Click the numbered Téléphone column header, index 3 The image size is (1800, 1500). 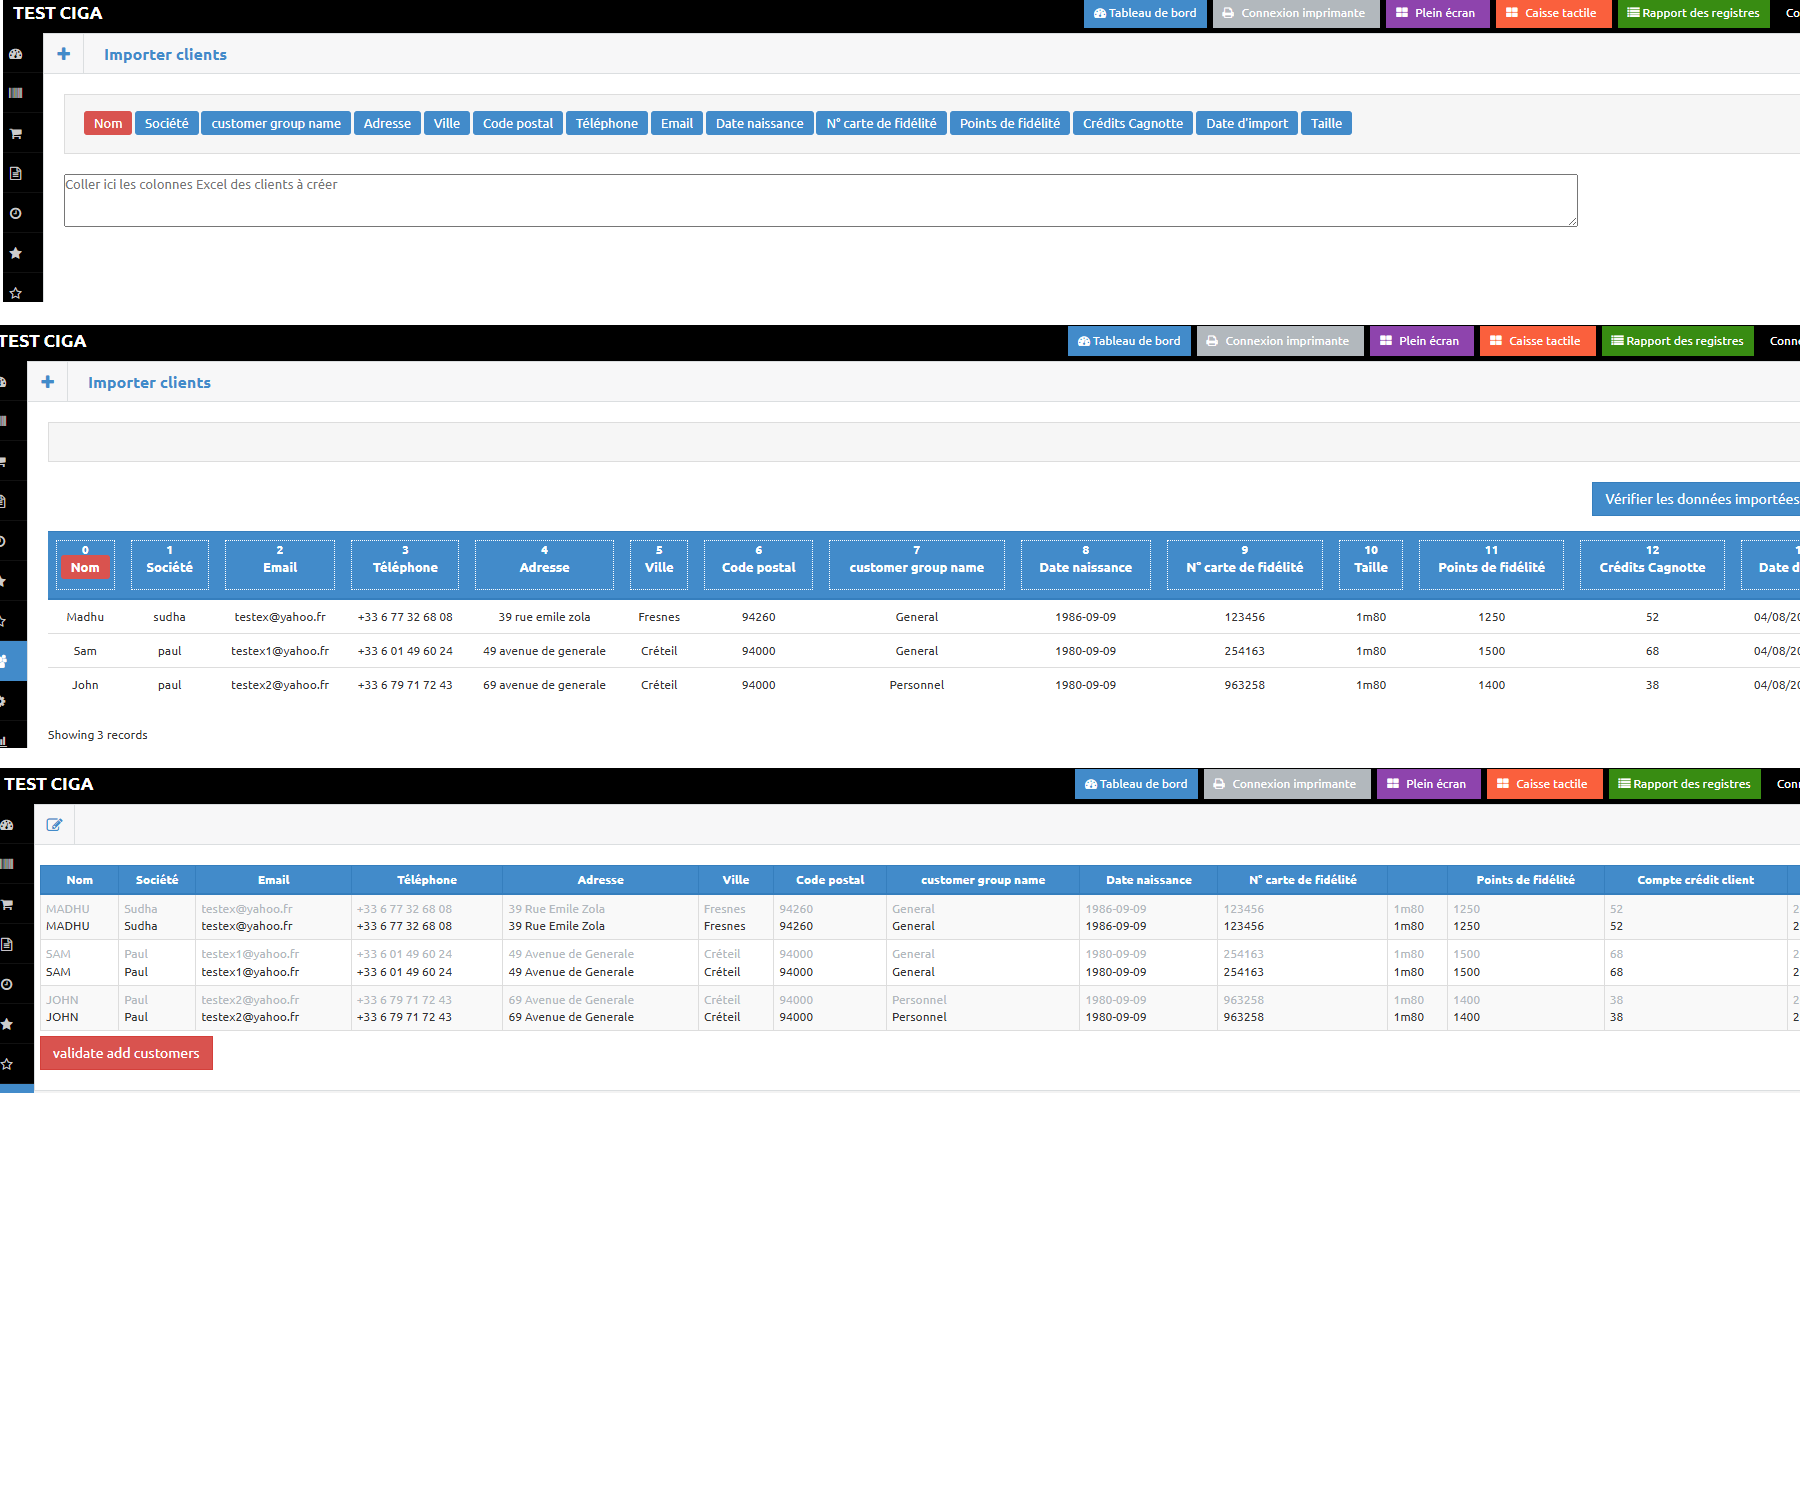coord(405,565)
